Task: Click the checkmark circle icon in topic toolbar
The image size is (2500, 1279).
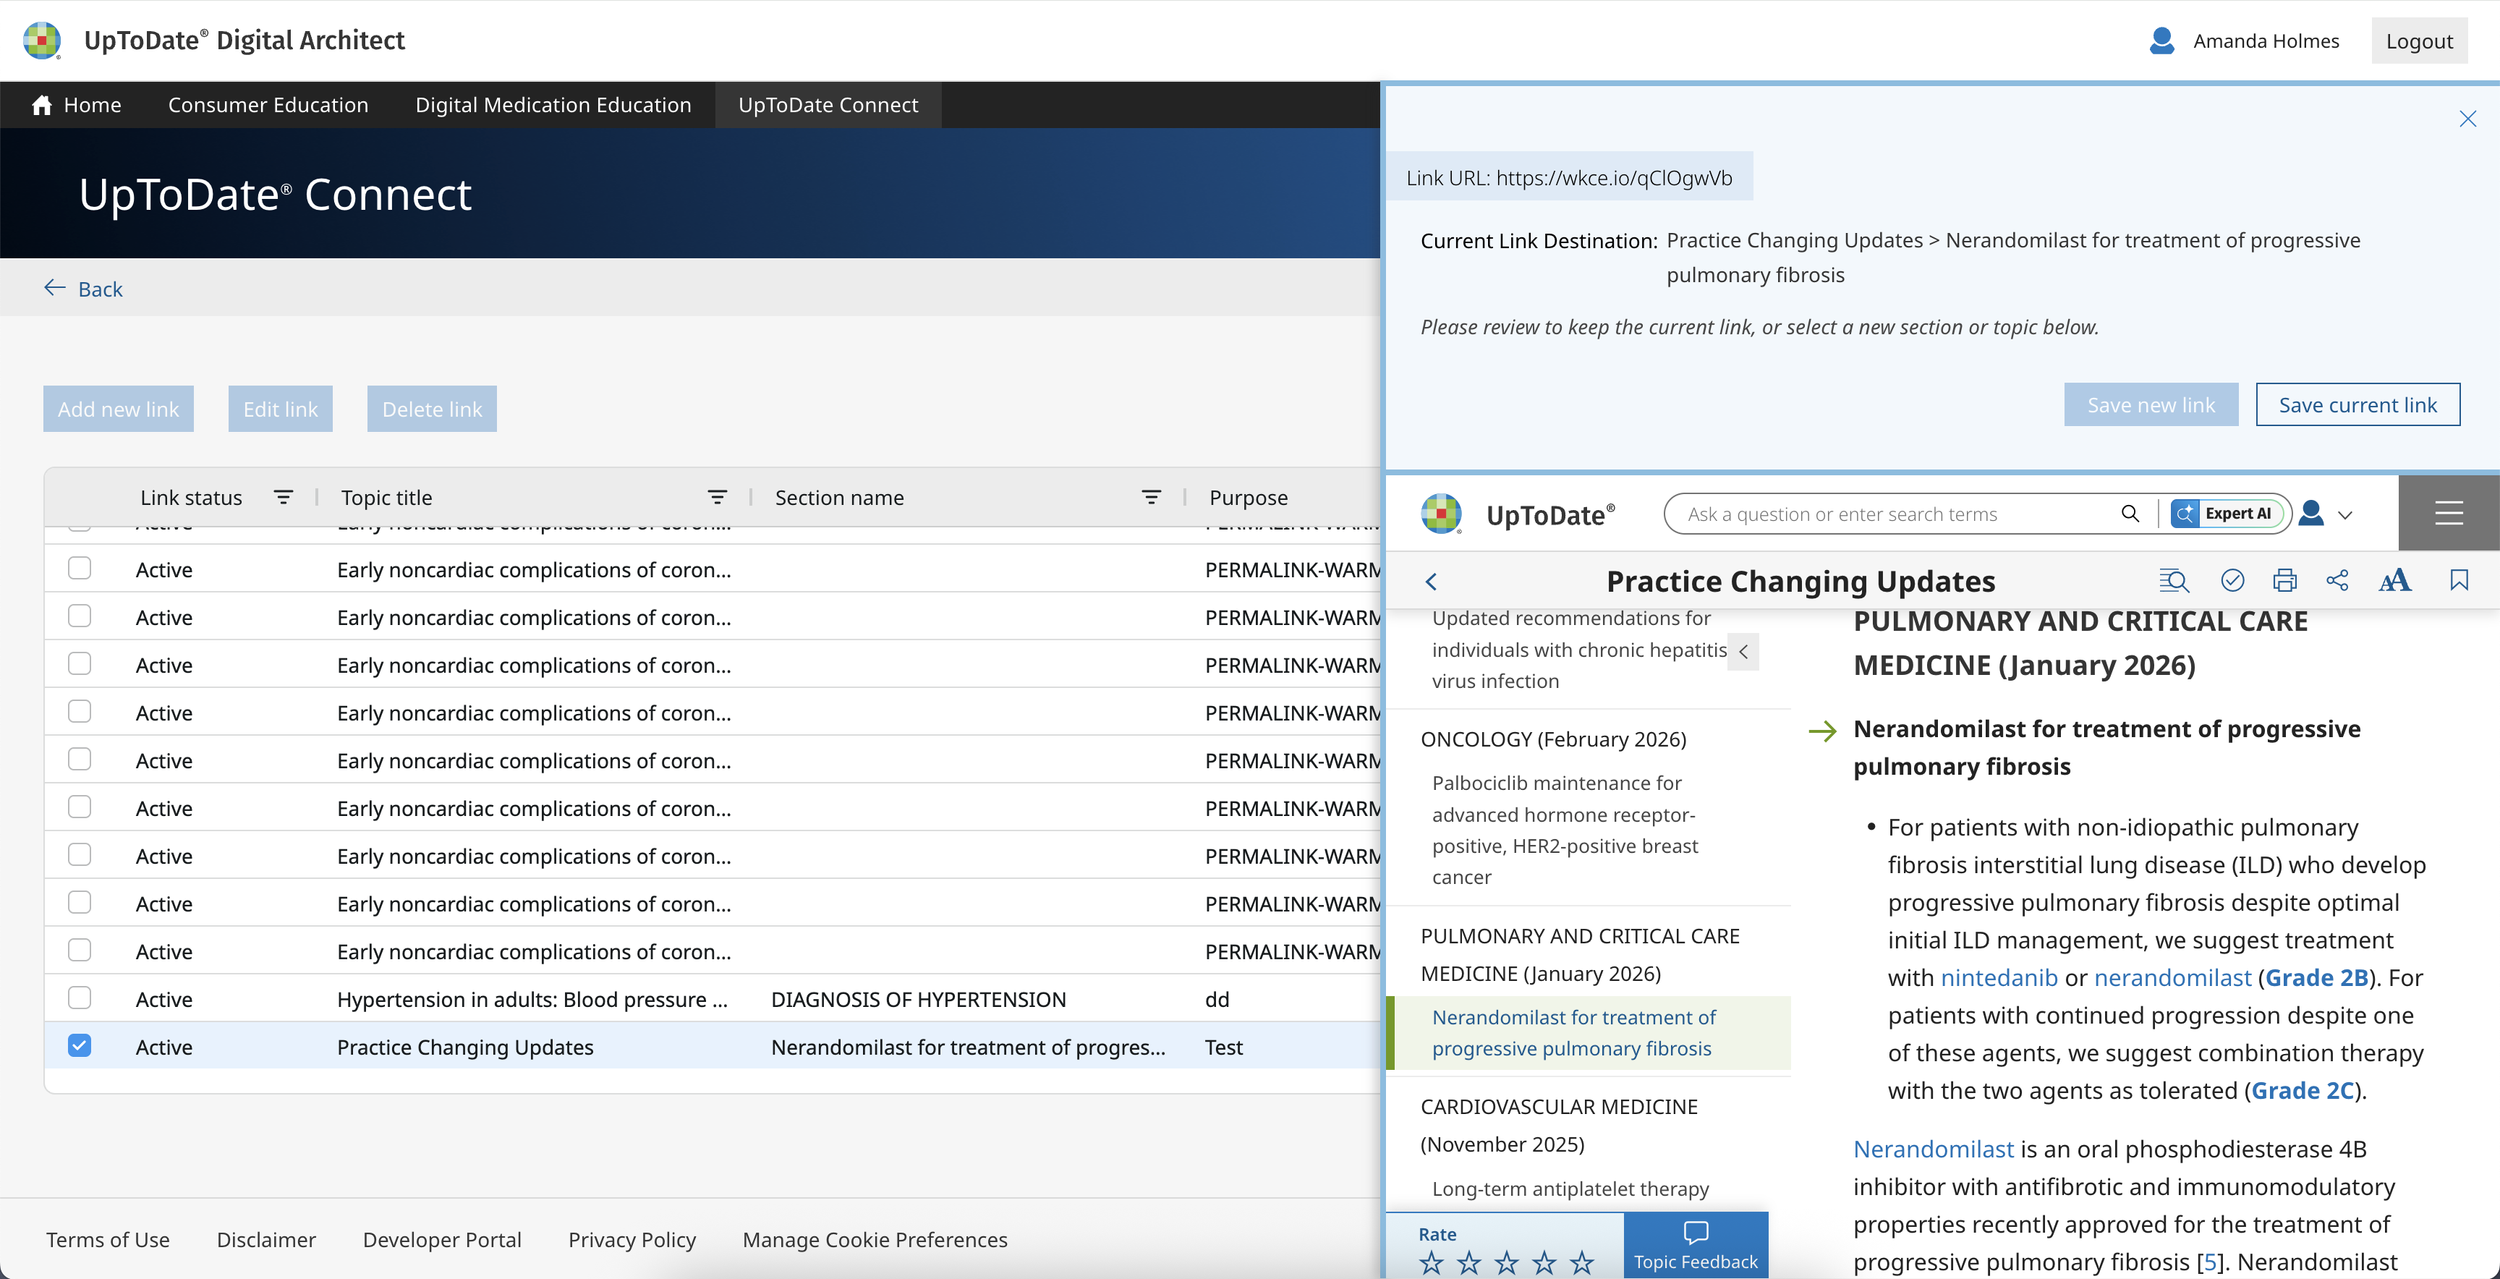Action: [2232, 580]
